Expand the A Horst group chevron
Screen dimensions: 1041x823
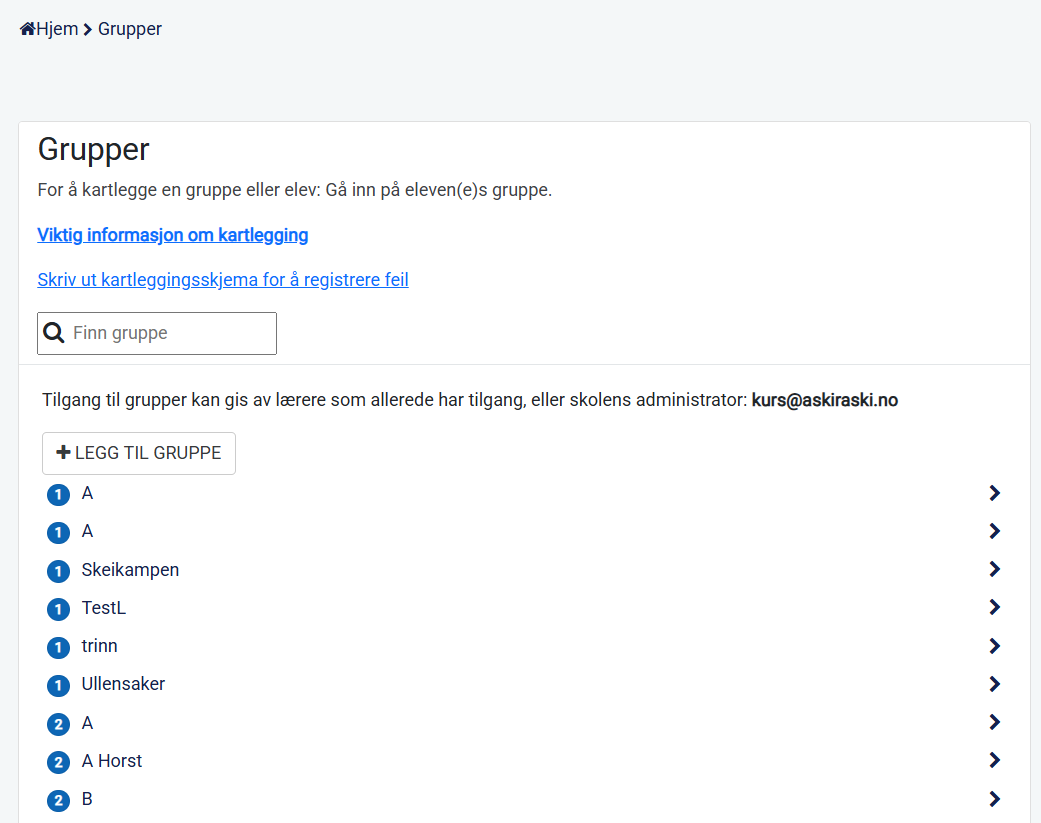tap(994, 761)
